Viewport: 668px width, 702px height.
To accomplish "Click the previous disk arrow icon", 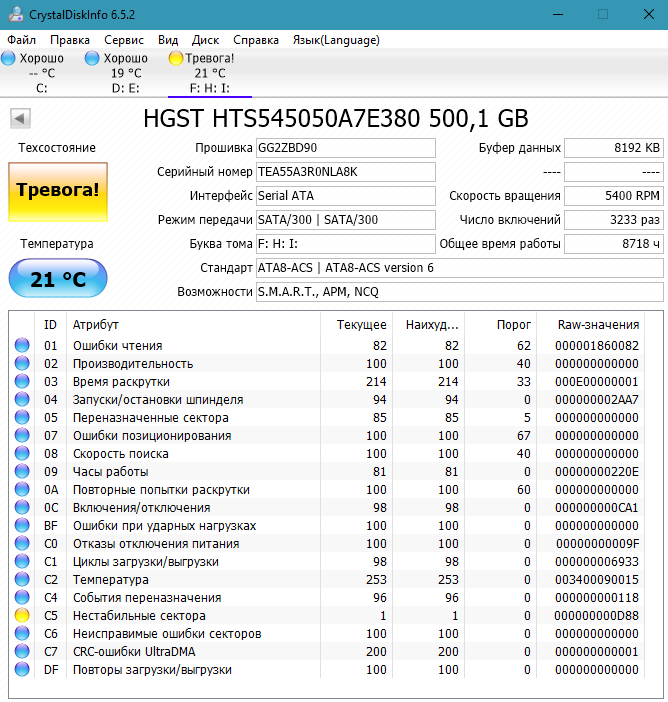I will (x=20, y=119).
